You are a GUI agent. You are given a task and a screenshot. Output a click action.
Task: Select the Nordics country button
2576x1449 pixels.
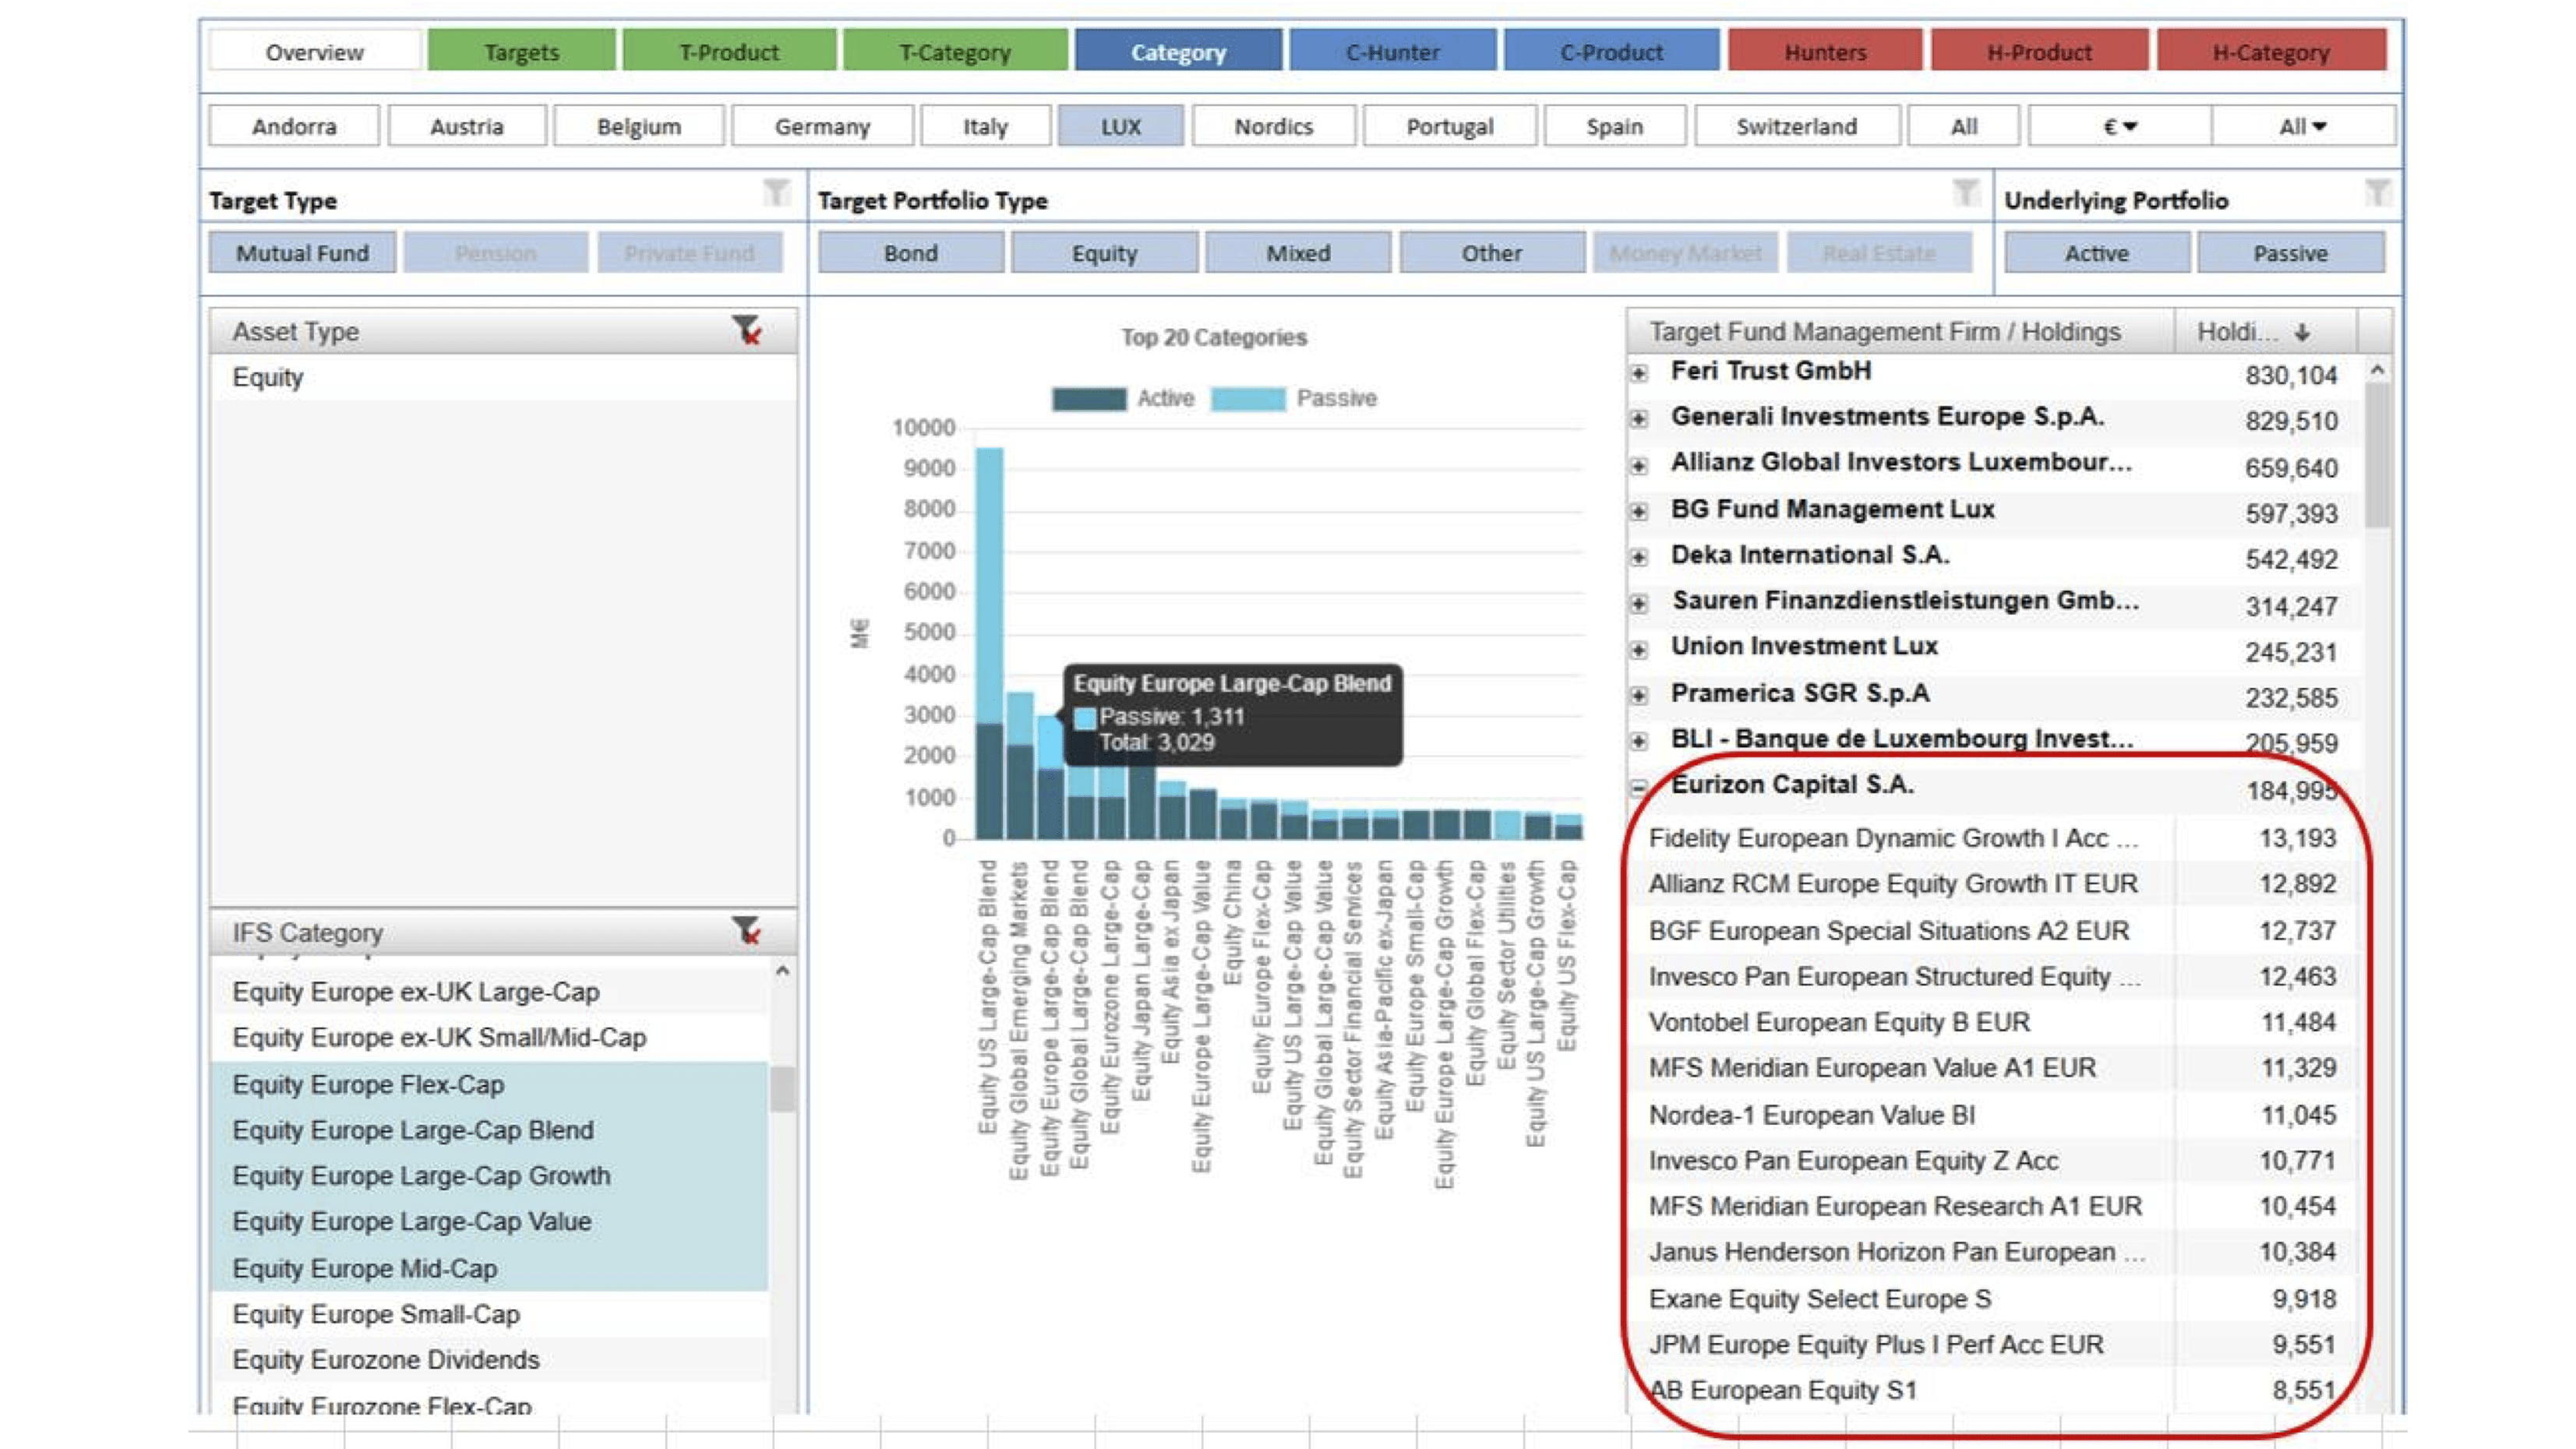(1273, 126)
